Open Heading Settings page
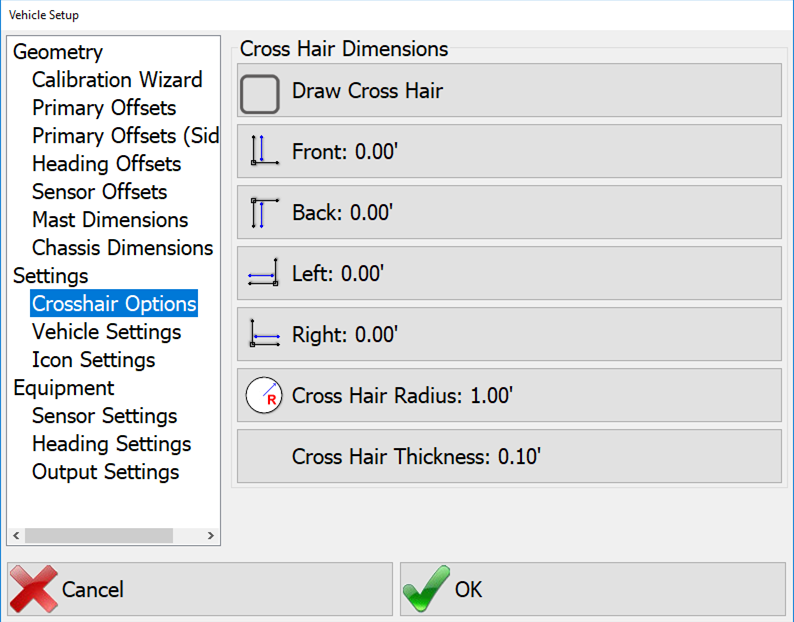The image size is (794, 622). 111,444
